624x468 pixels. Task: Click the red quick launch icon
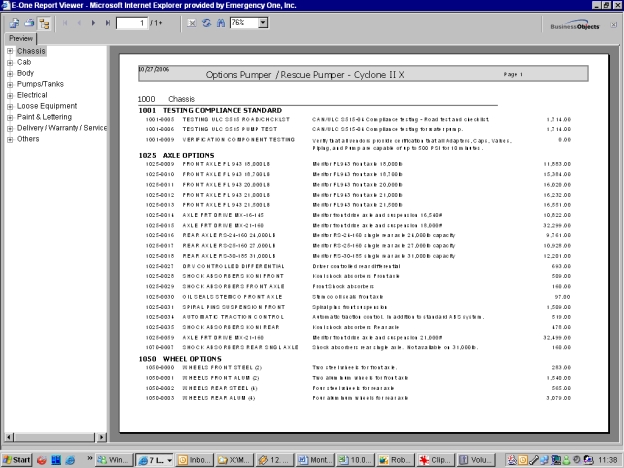41,460
